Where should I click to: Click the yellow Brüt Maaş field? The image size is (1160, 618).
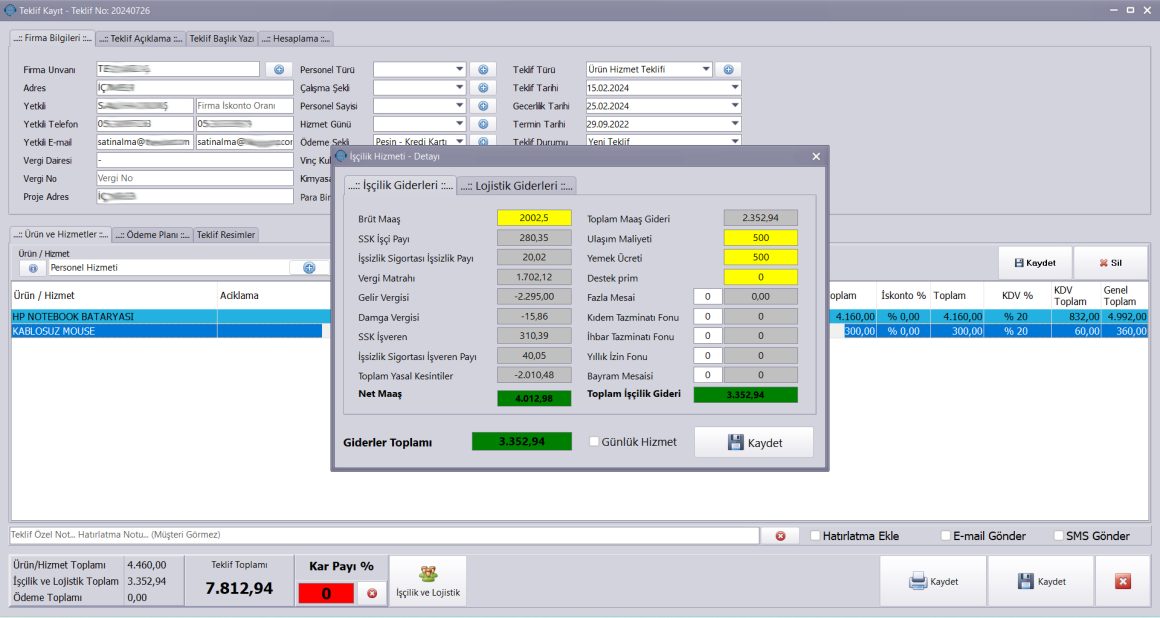click(x=534, y=218)
